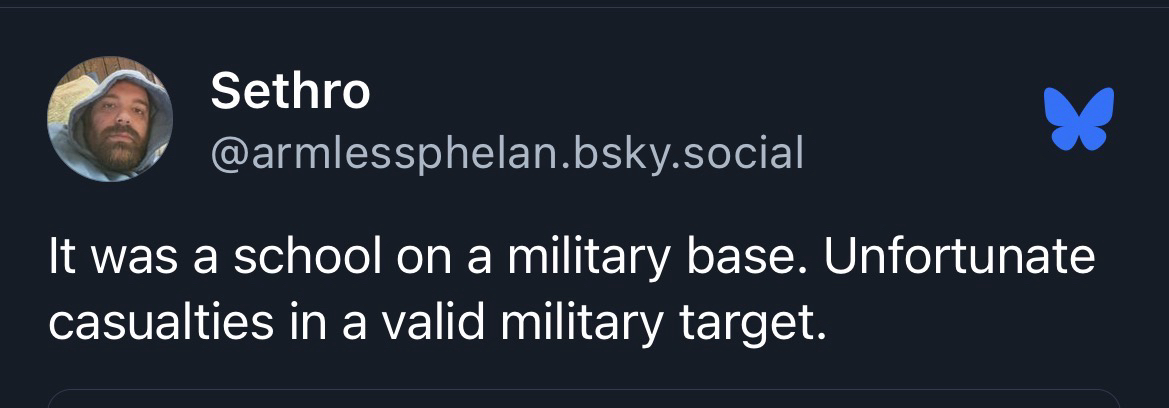
Task: Click the word "It" starting the post
Action: click(x=62, y=258)
